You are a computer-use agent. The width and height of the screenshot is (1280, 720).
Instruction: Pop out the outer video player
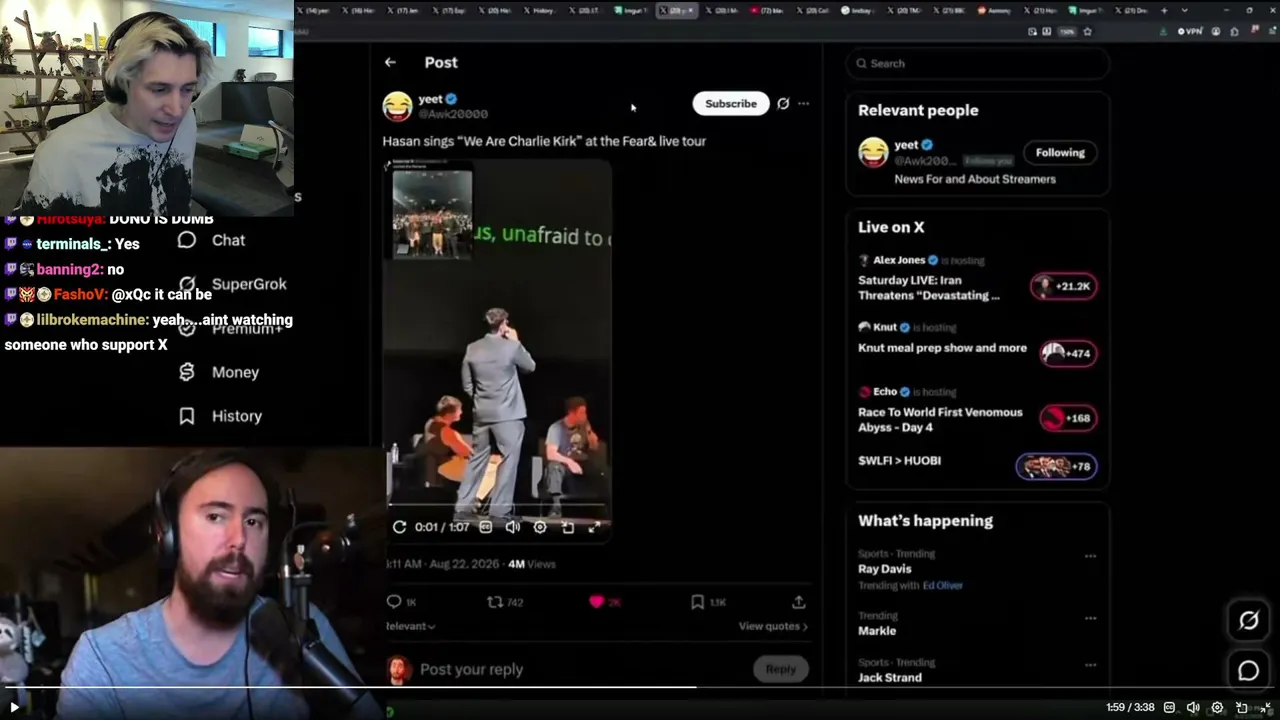point(1242,707)
